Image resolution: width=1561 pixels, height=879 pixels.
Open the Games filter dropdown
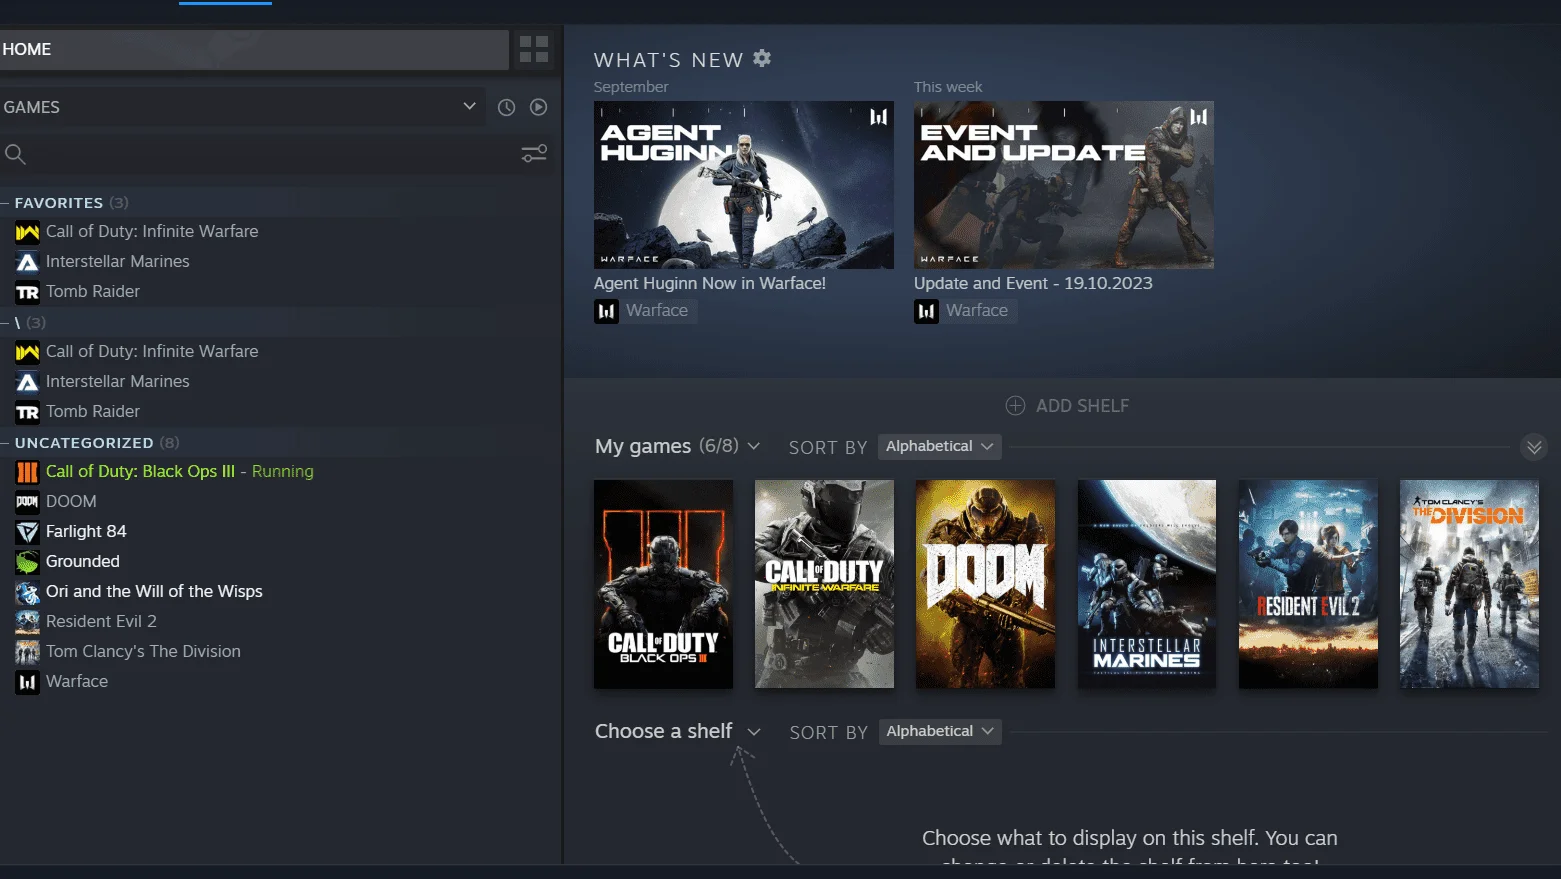(x=242, y=107)
